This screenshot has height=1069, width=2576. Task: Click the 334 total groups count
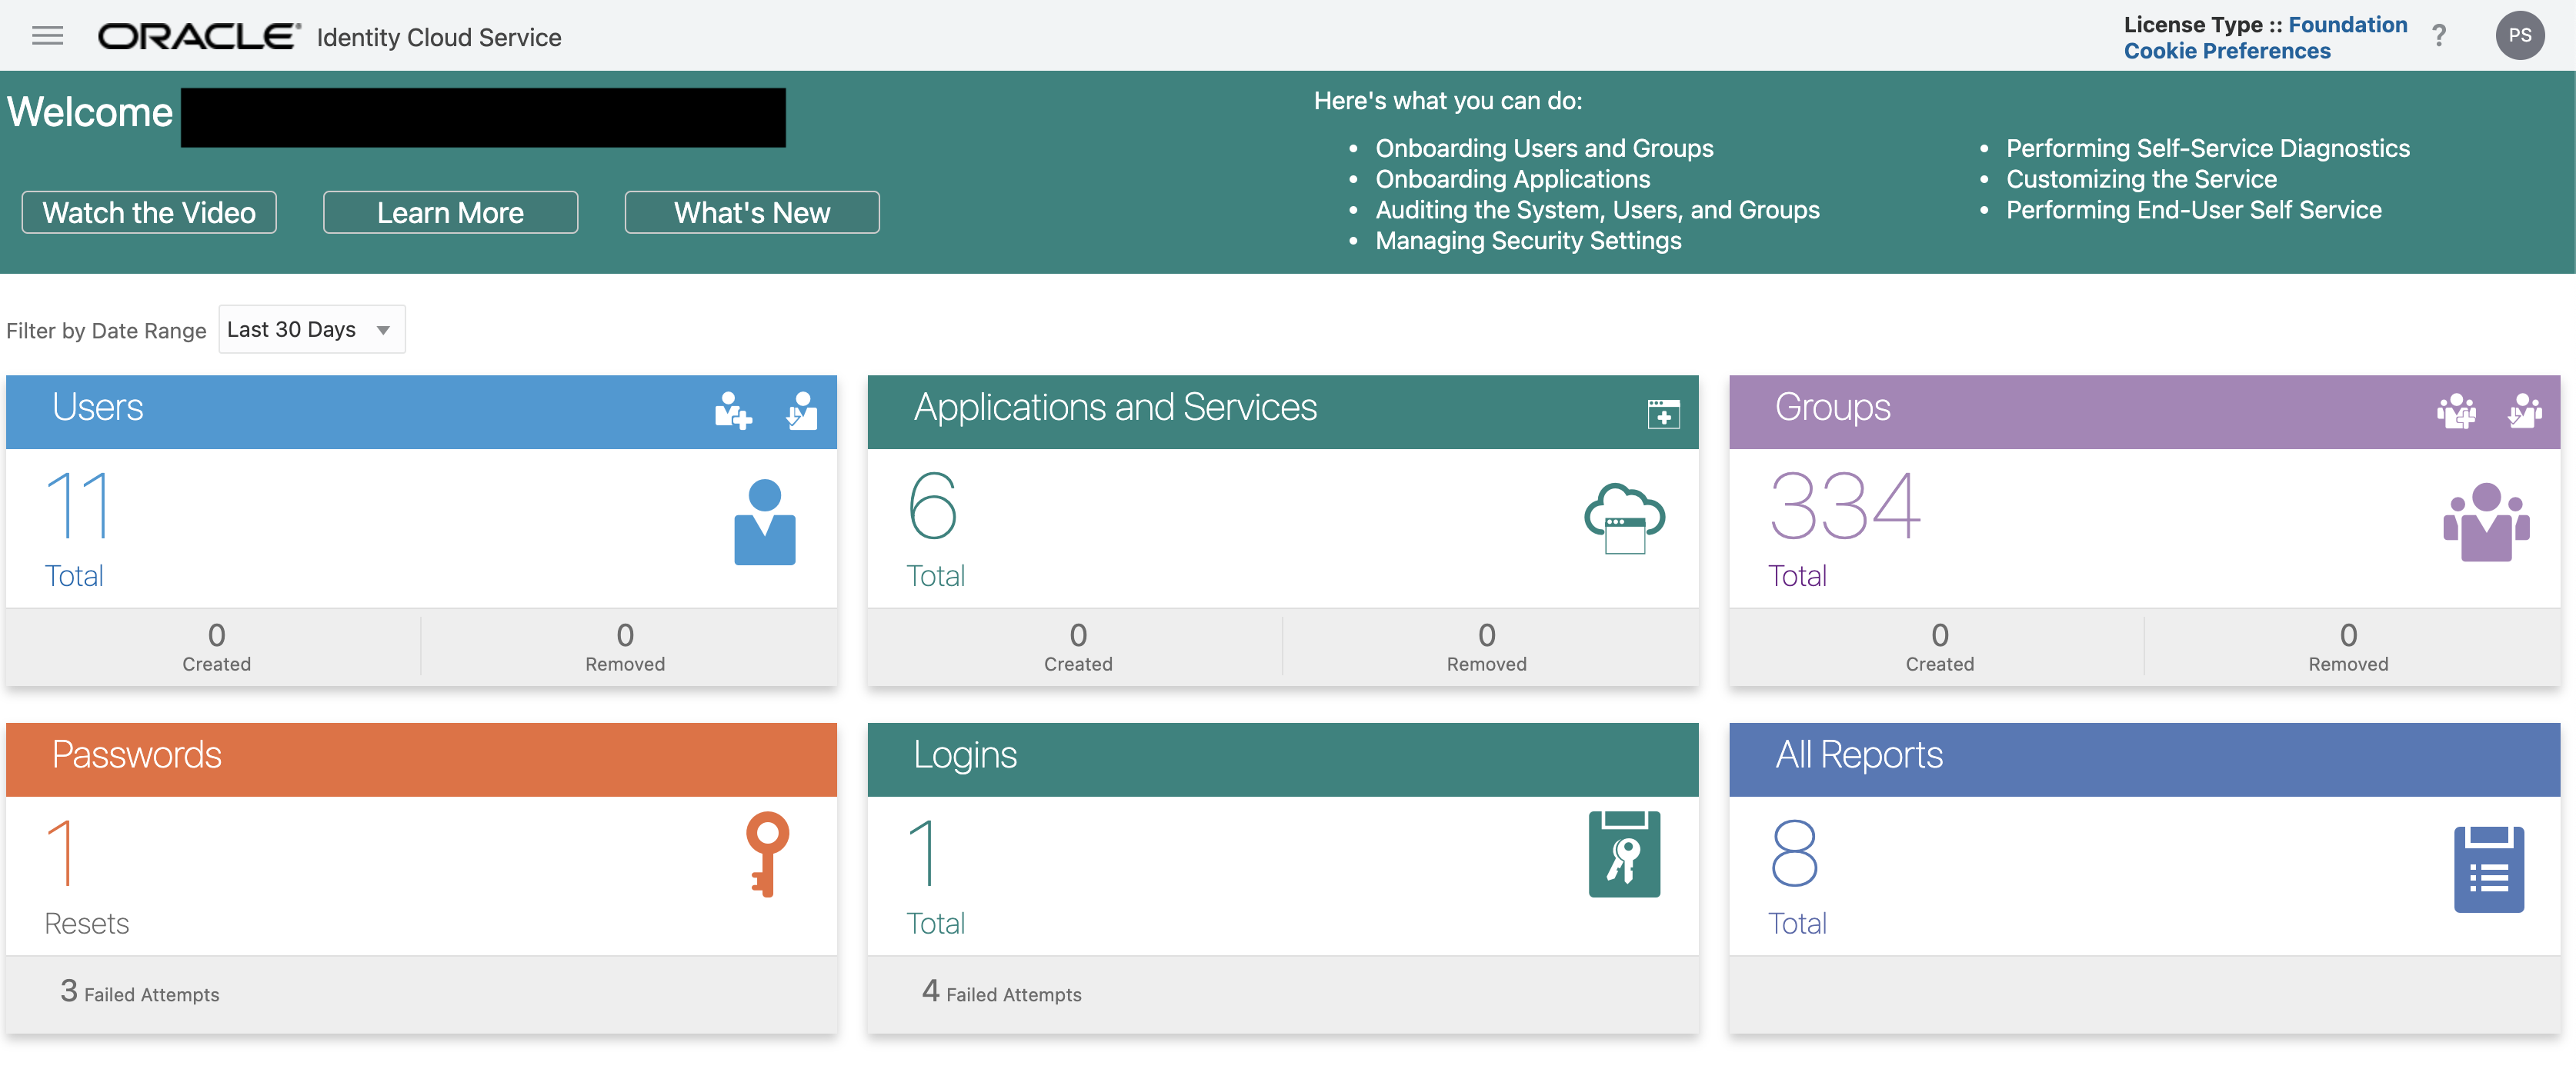tap(1844, 506)
